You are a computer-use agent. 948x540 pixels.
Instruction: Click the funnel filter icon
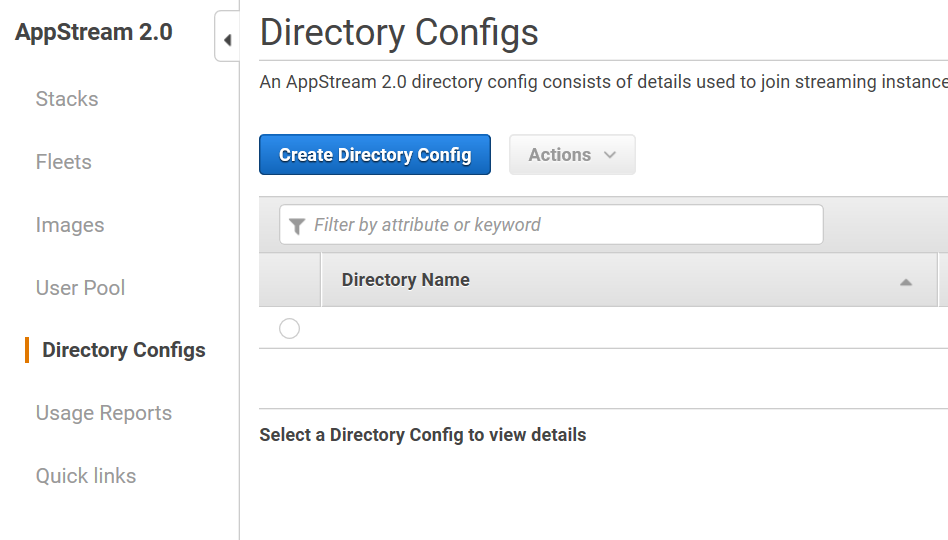click(297, 226)
